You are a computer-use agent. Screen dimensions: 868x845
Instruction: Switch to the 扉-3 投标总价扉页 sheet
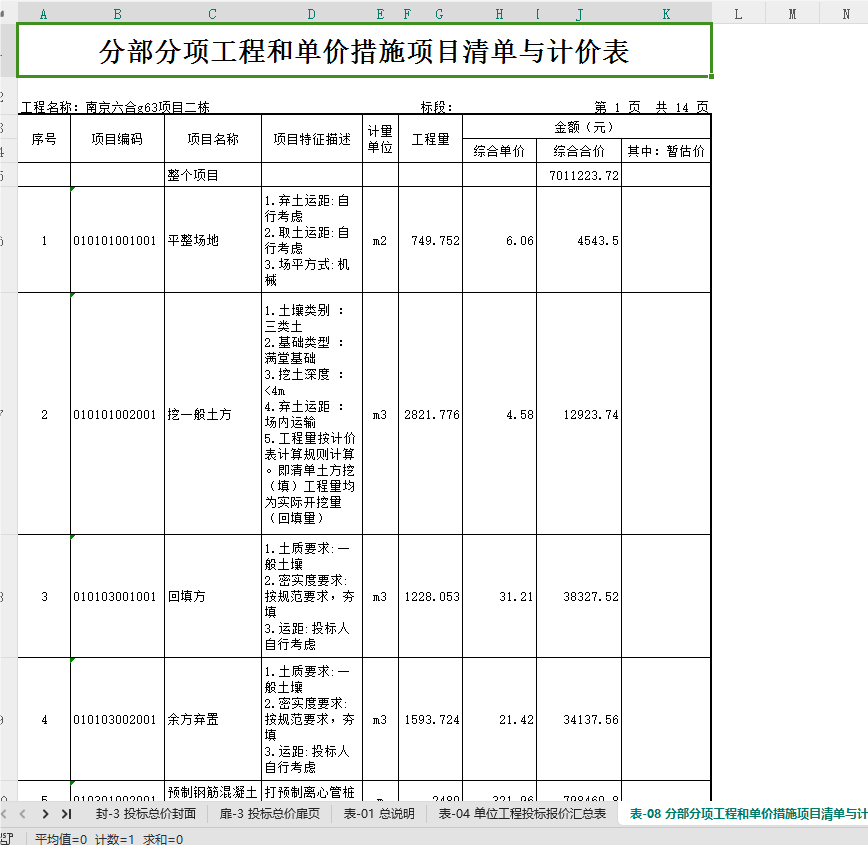(x=270, y=813)
